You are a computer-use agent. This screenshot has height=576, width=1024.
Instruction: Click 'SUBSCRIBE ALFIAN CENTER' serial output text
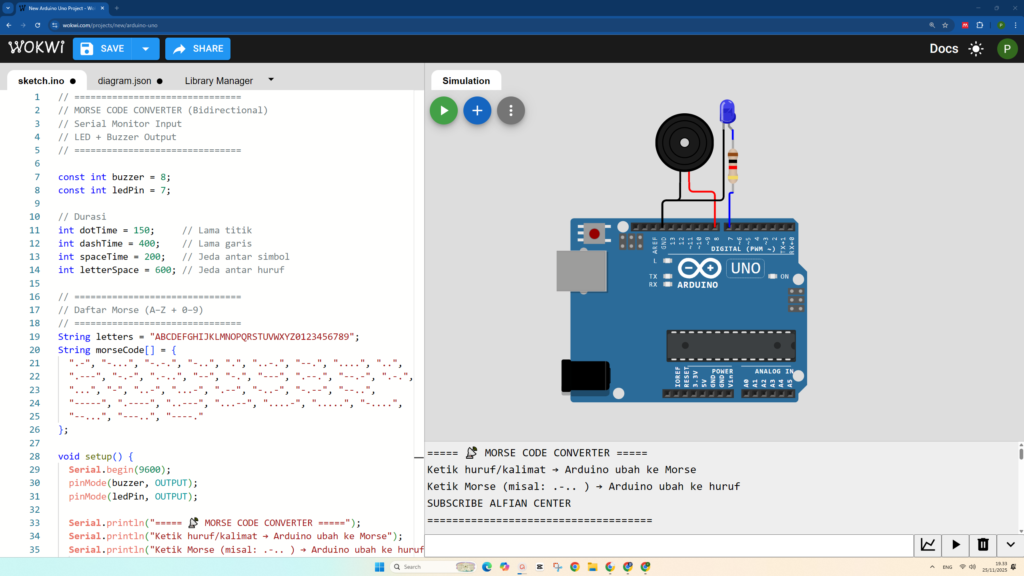coord(499,504)
